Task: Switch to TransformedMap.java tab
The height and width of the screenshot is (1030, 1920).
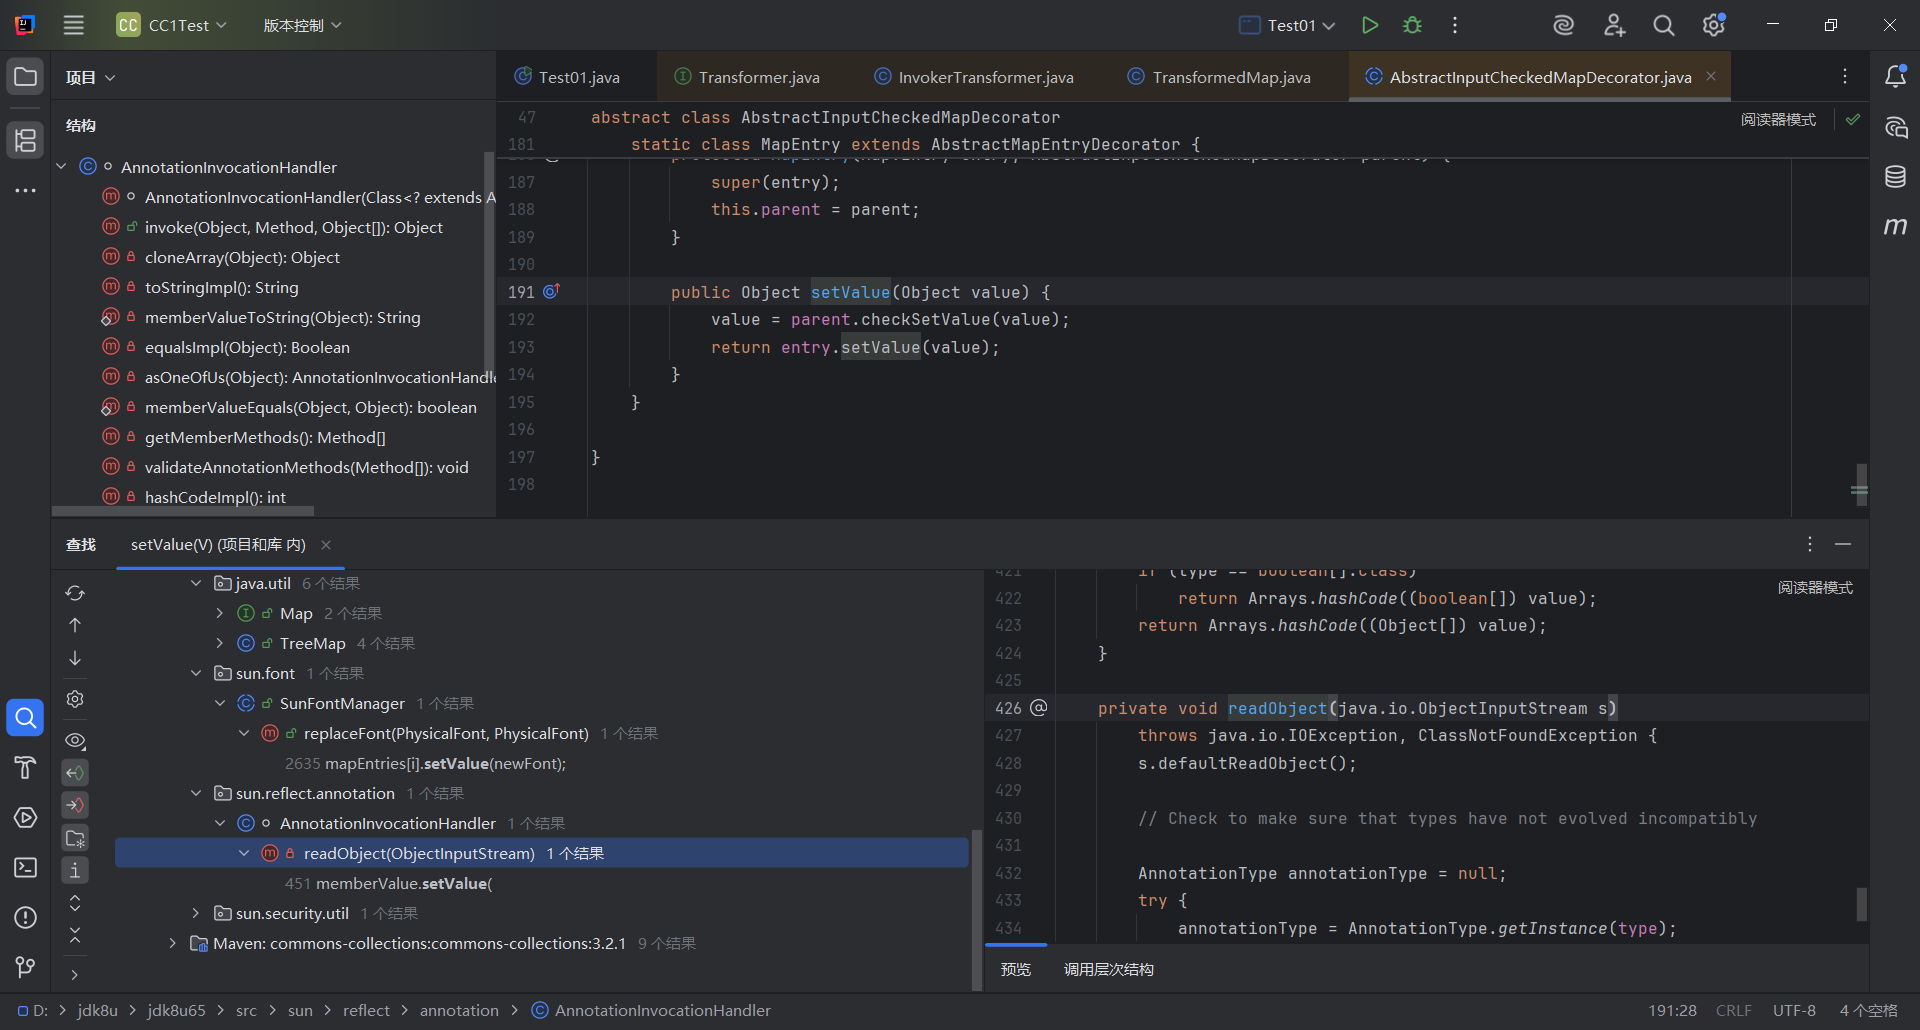Action: [x=1219, y=77]
